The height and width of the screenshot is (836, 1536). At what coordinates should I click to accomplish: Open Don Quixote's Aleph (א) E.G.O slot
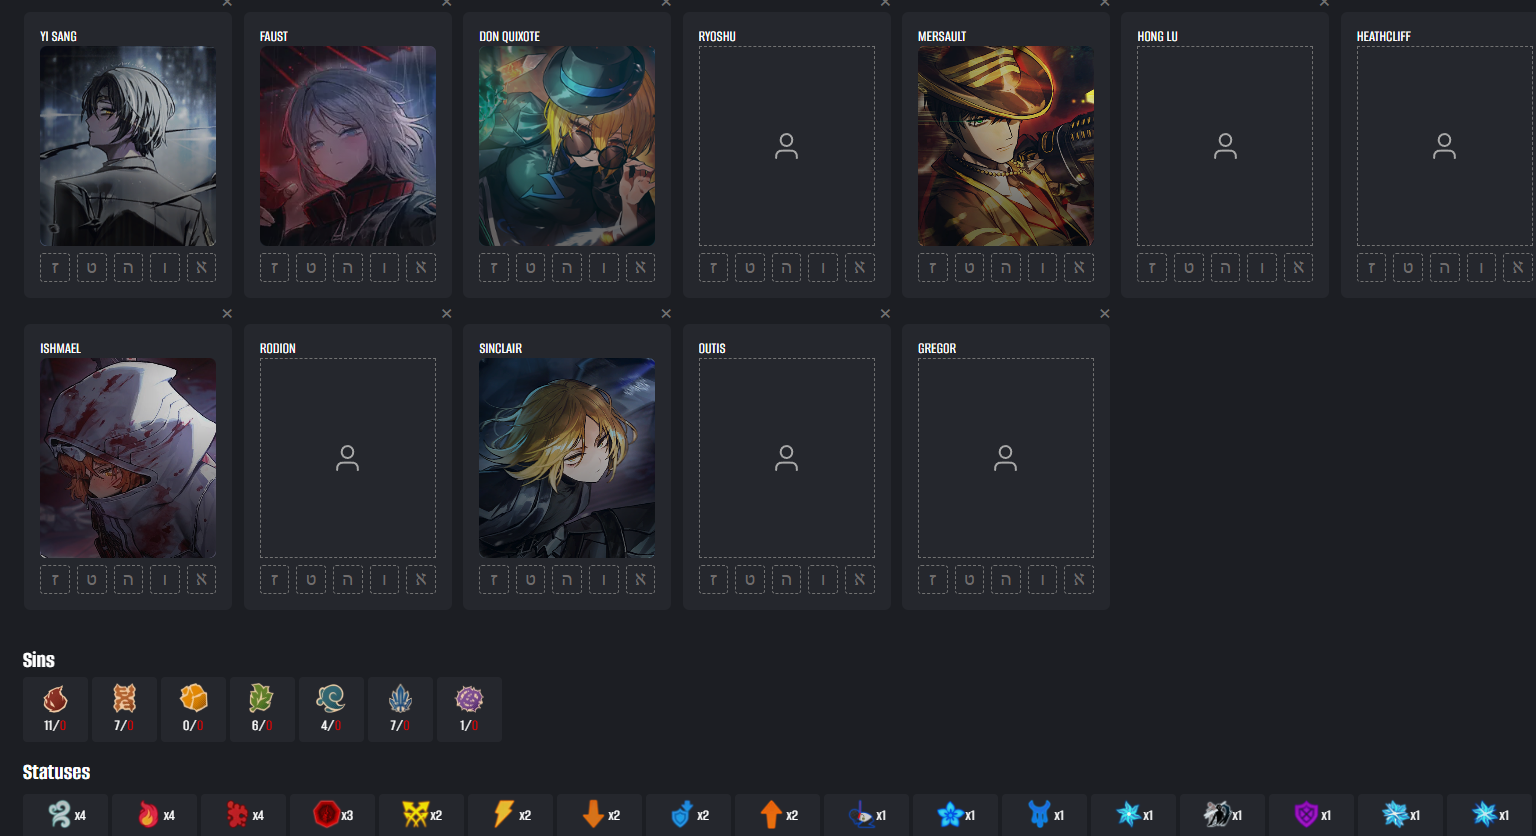point(640,268)
